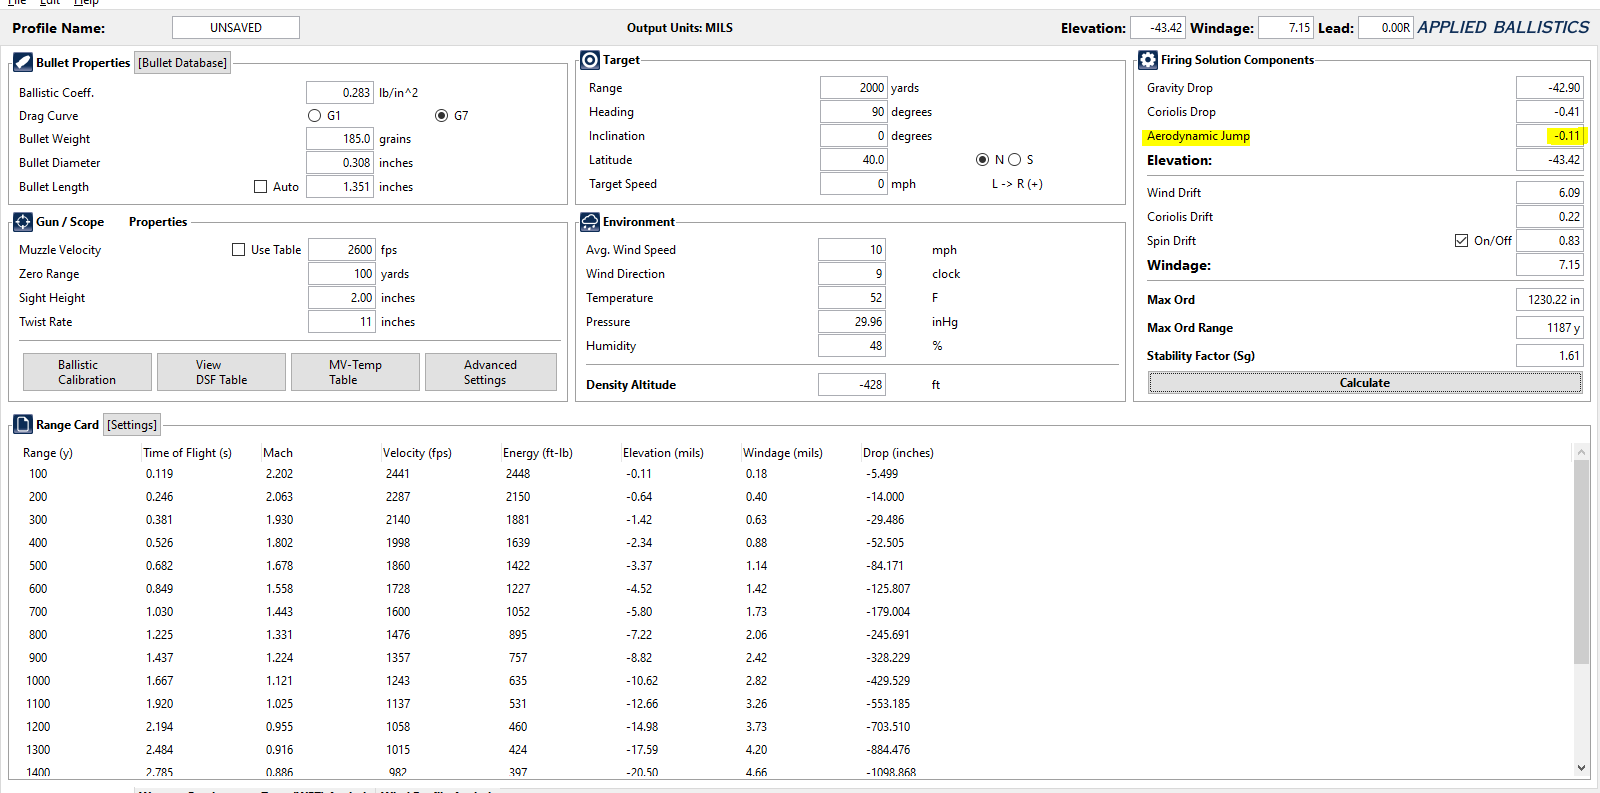Open Ballistic Calibration
Screen dimensions: 1600x793
(x=87, y=372)
